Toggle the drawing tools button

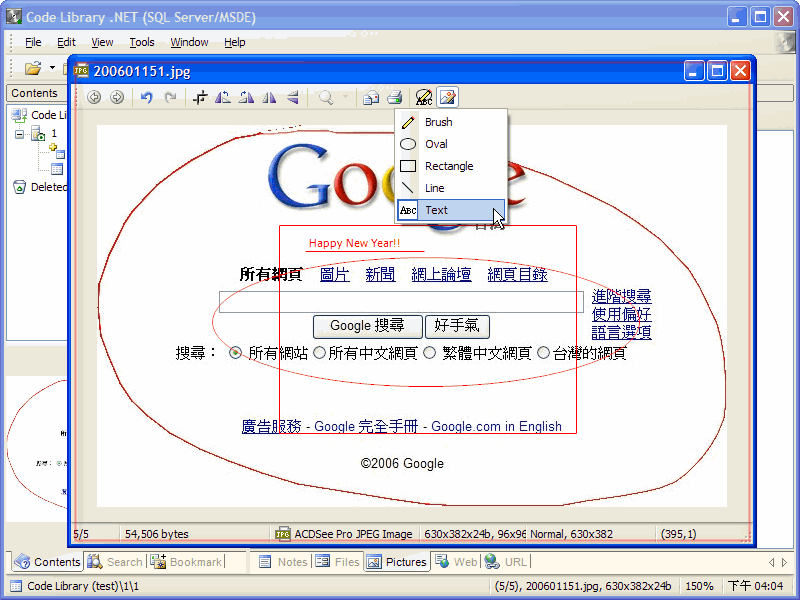[x=447, y=97]
